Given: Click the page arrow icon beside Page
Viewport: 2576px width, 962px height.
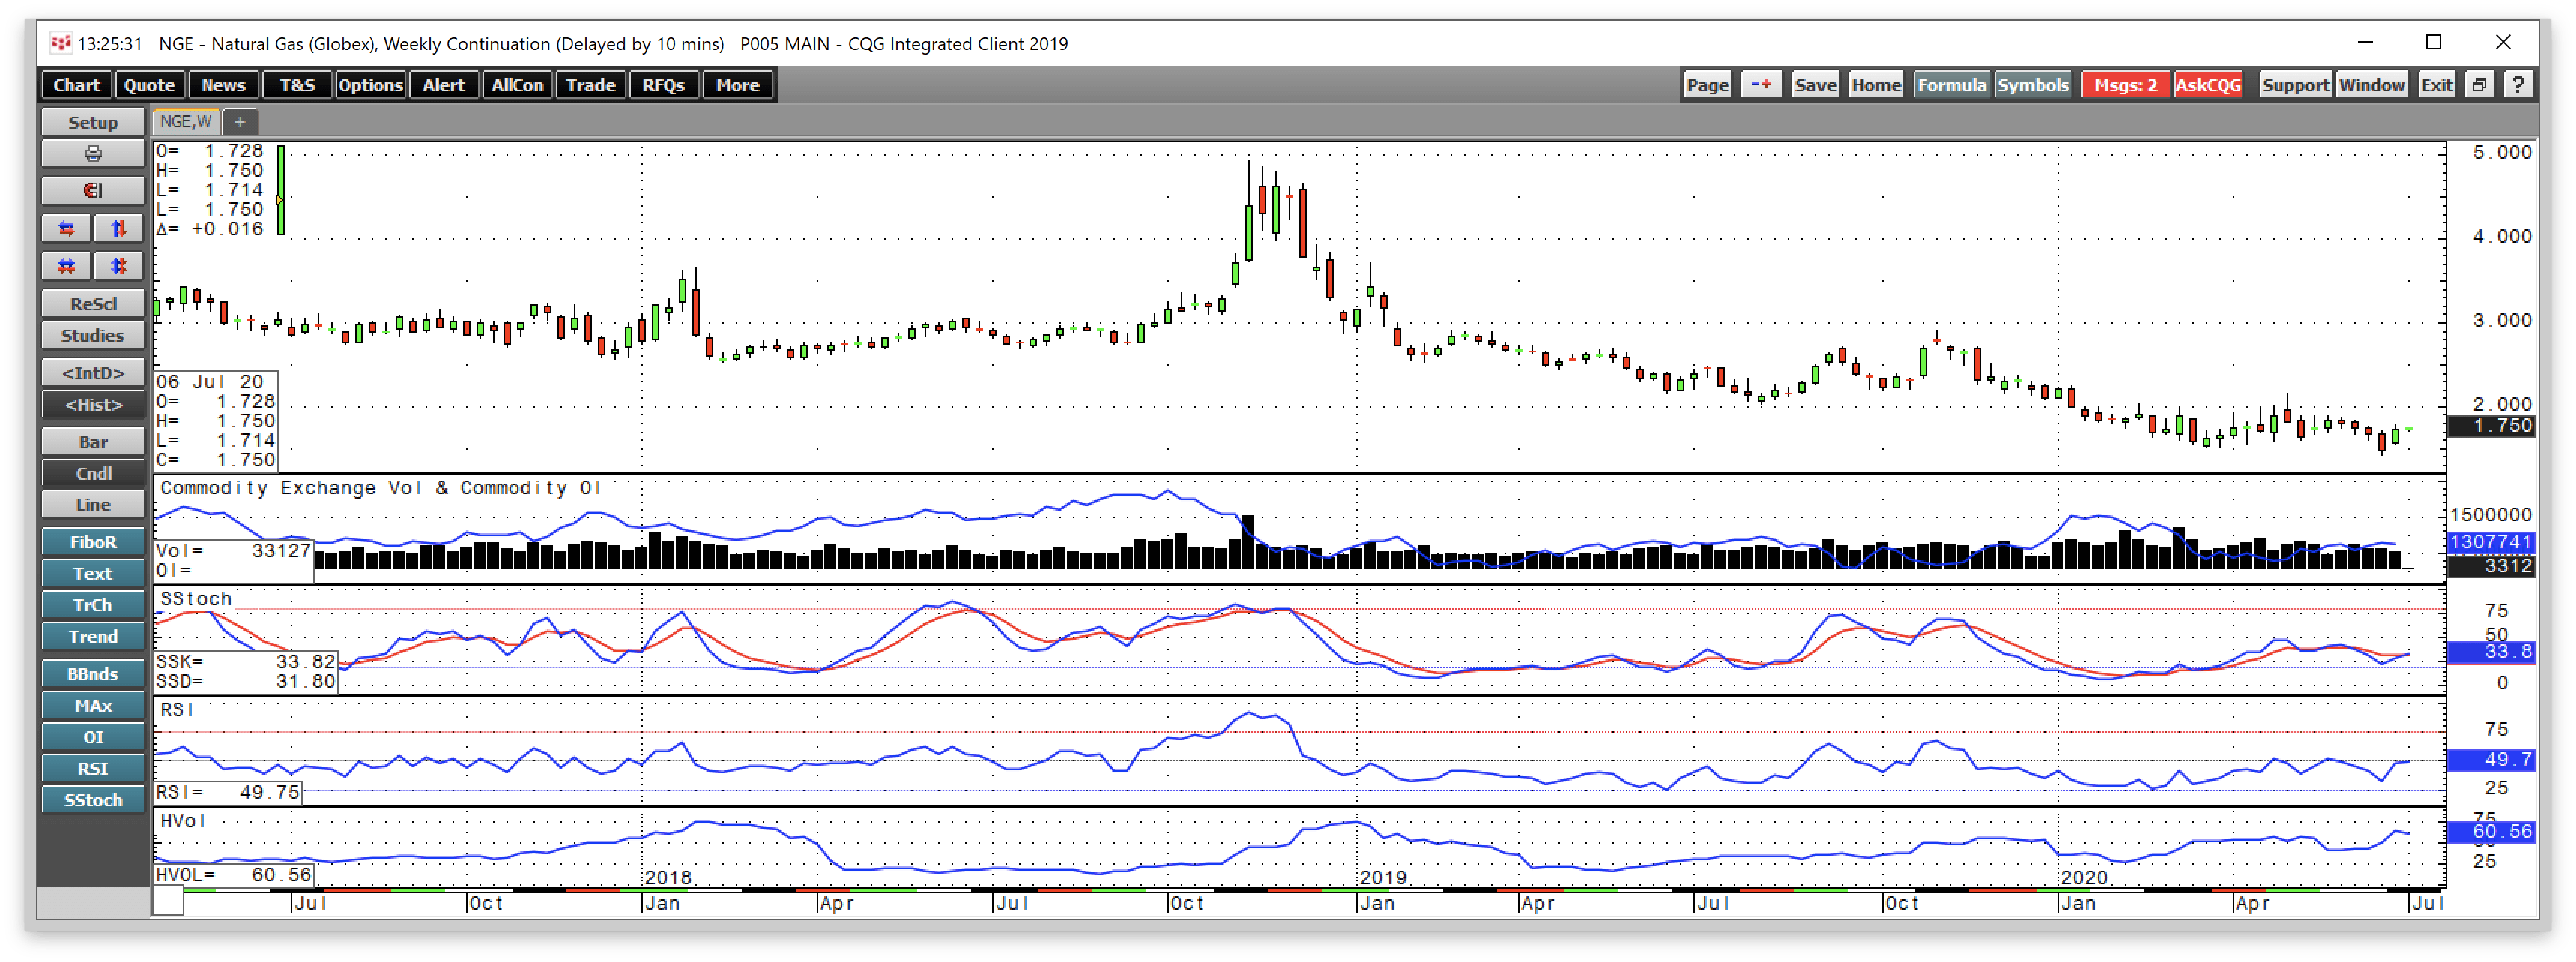Looking at the screenshot, I should coord(1761,85).
